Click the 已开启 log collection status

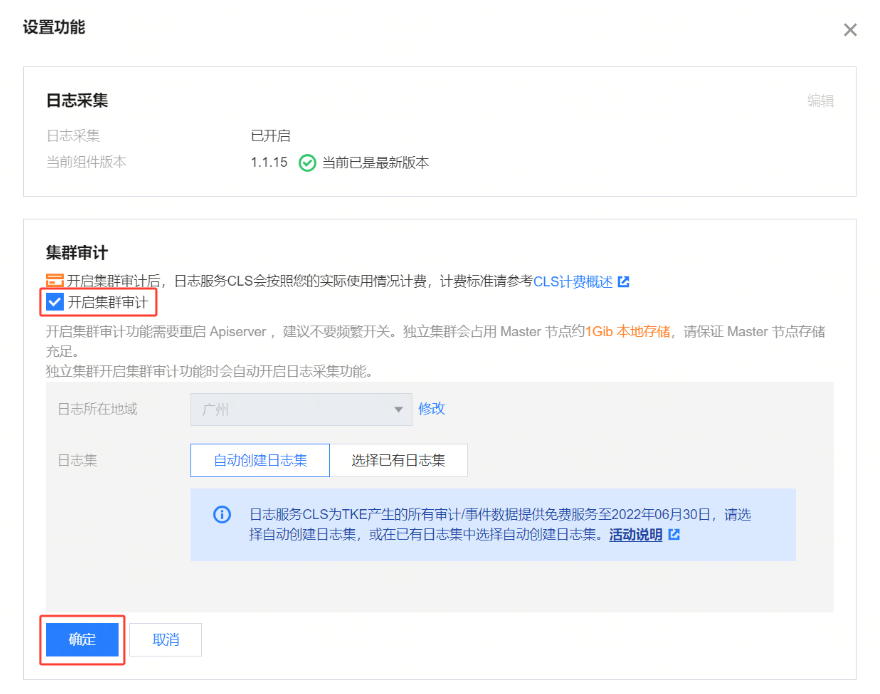click(270, 135)
